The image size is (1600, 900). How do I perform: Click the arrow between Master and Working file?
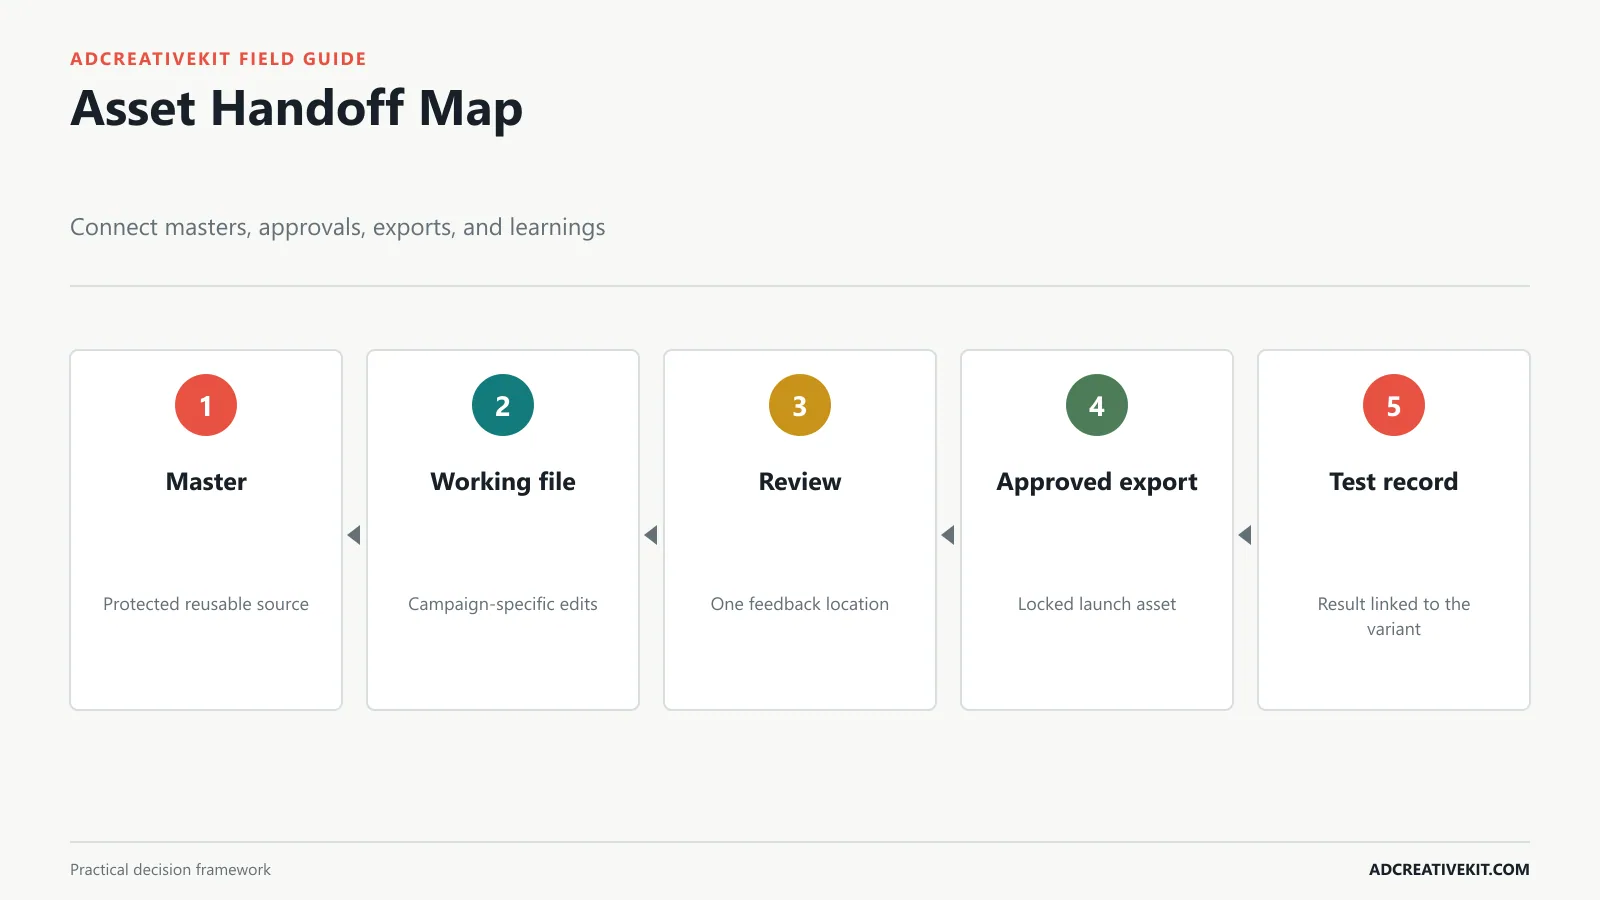point(354,535)
